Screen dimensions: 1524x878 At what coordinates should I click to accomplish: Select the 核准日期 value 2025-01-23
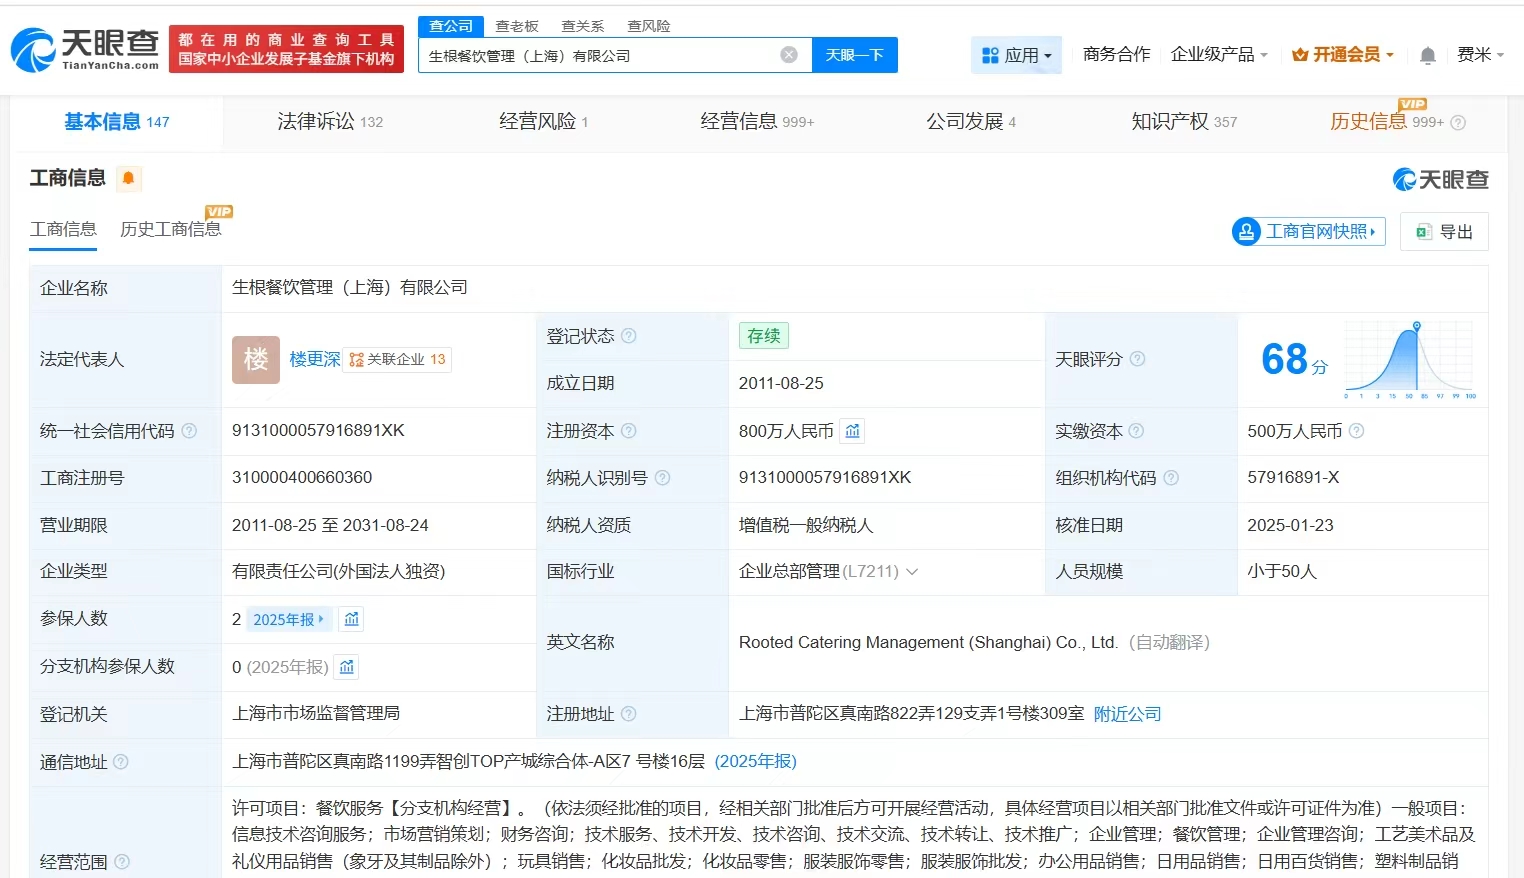coord(1290,525)
